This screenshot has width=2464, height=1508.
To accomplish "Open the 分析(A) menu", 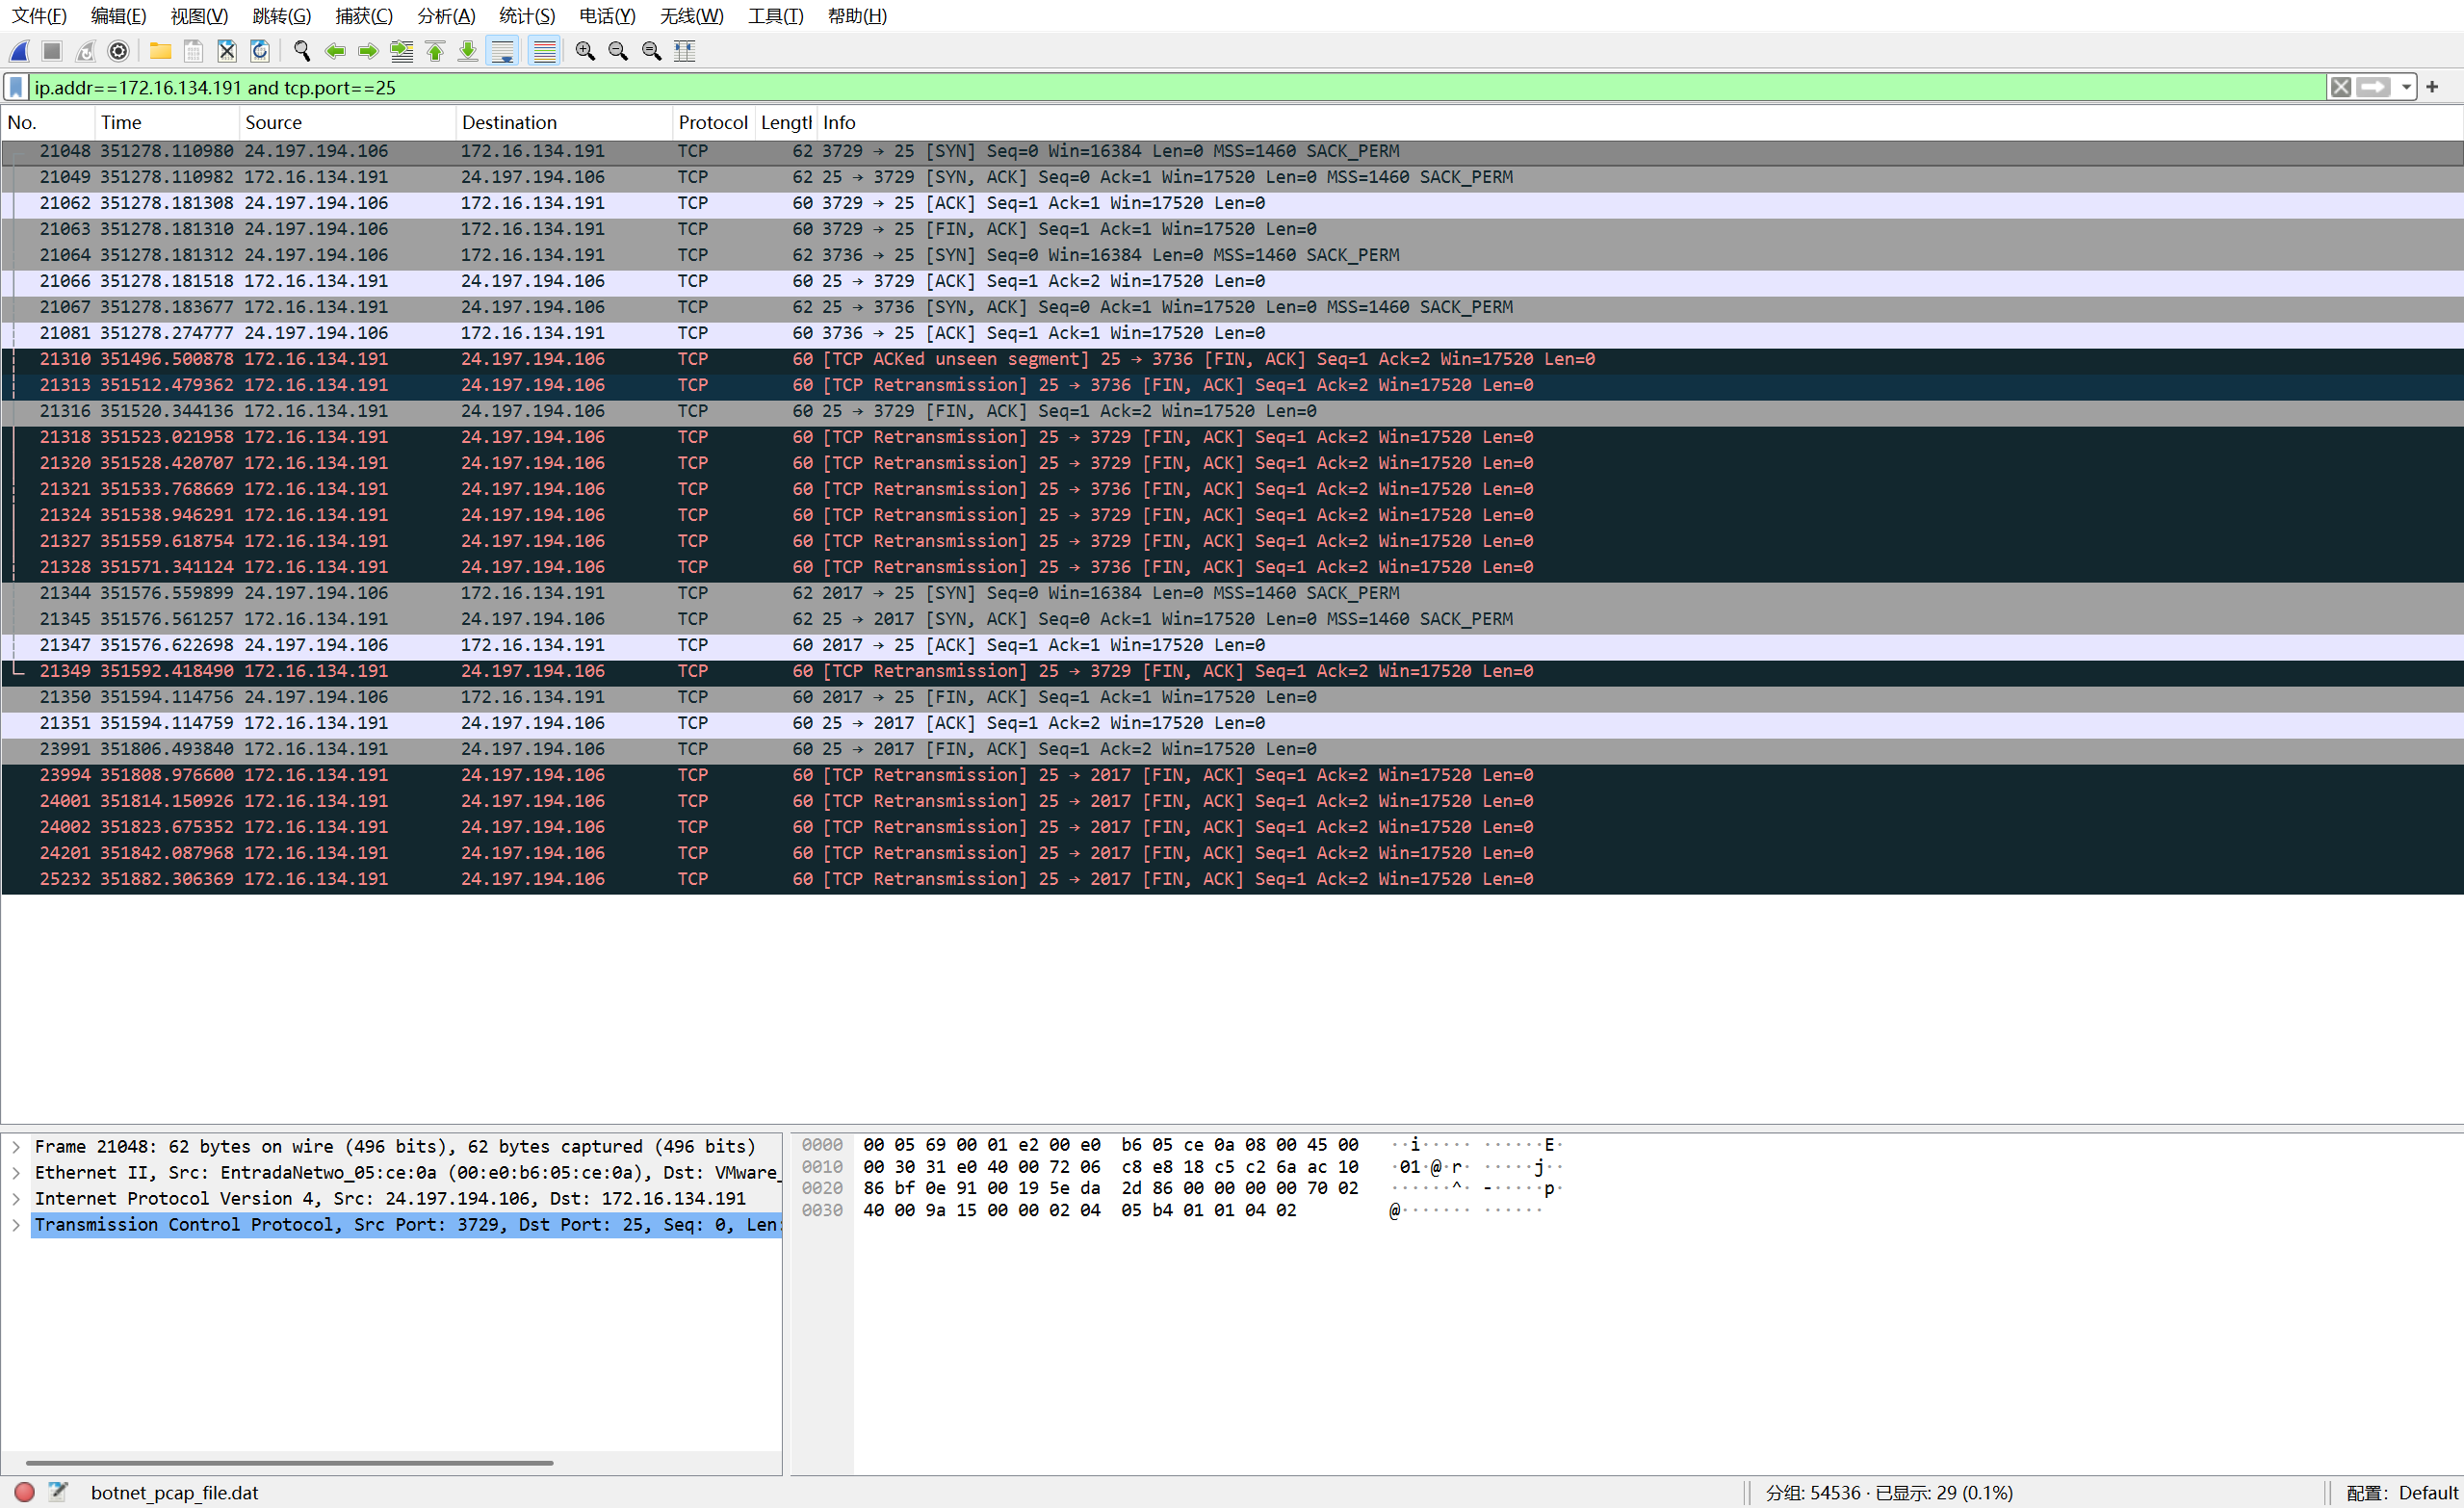I will (x=446, y=16).
